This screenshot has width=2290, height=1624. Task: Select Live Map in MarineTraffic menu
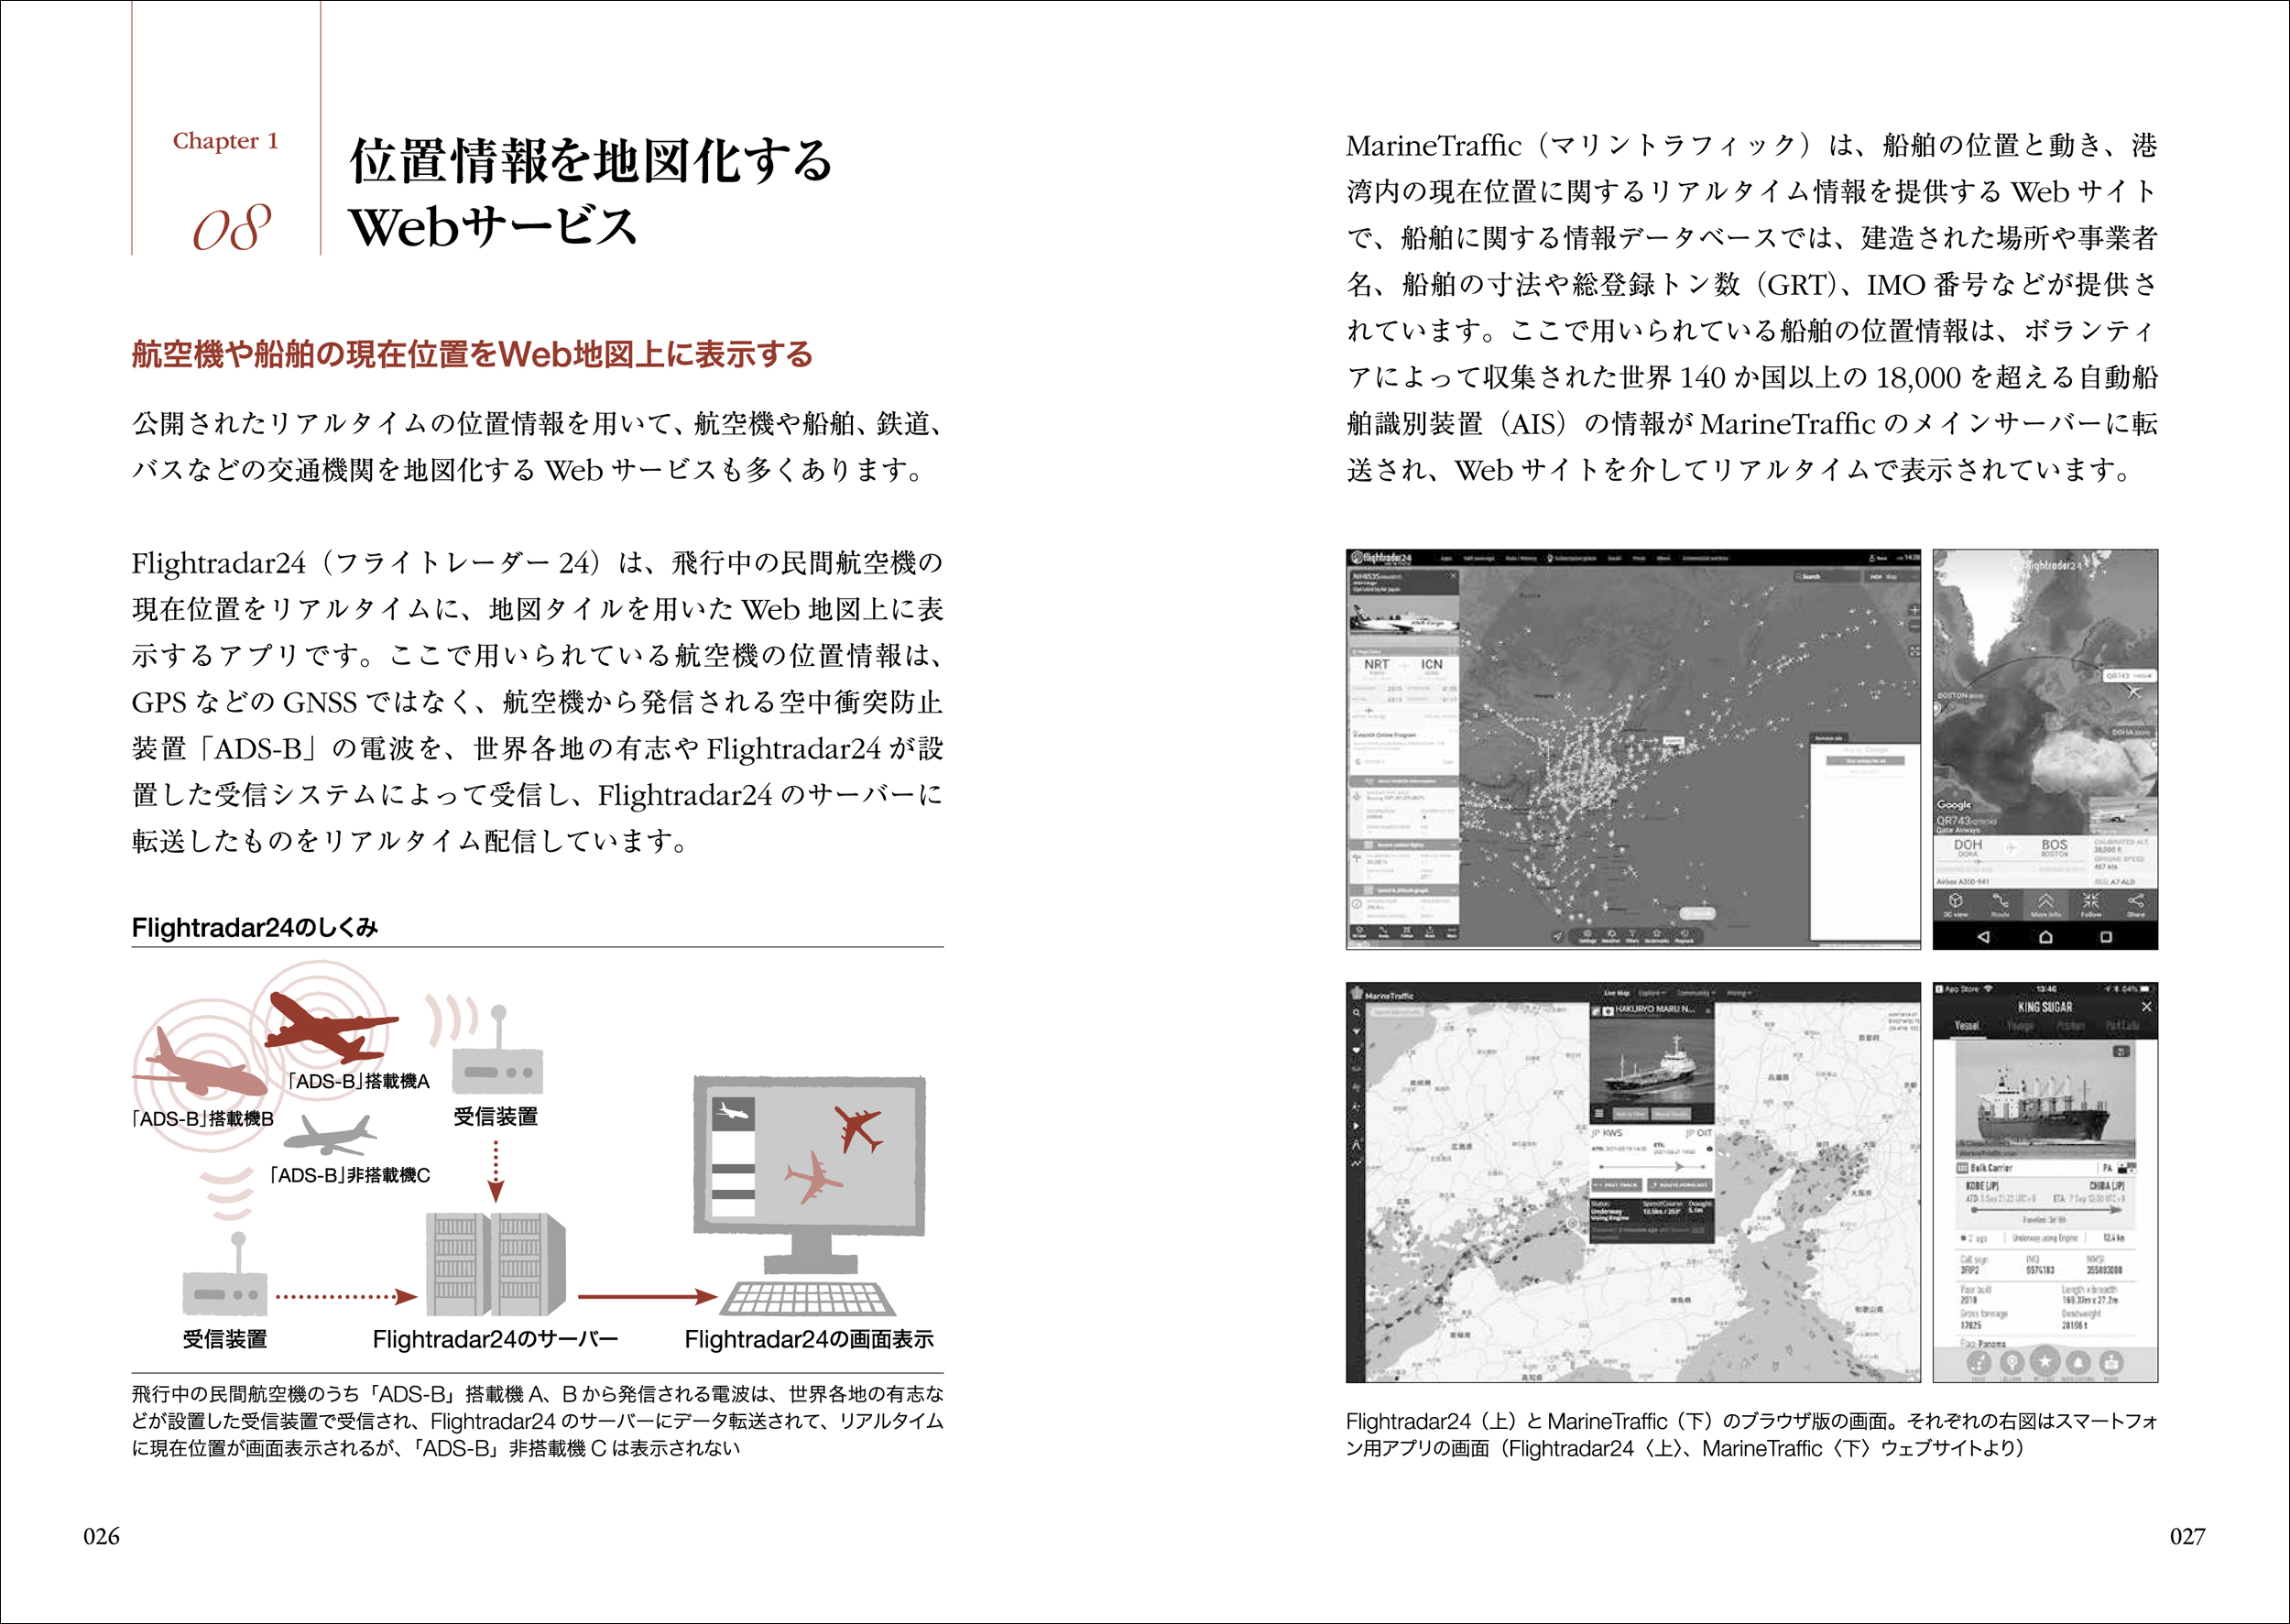[x=1617, y=993]
